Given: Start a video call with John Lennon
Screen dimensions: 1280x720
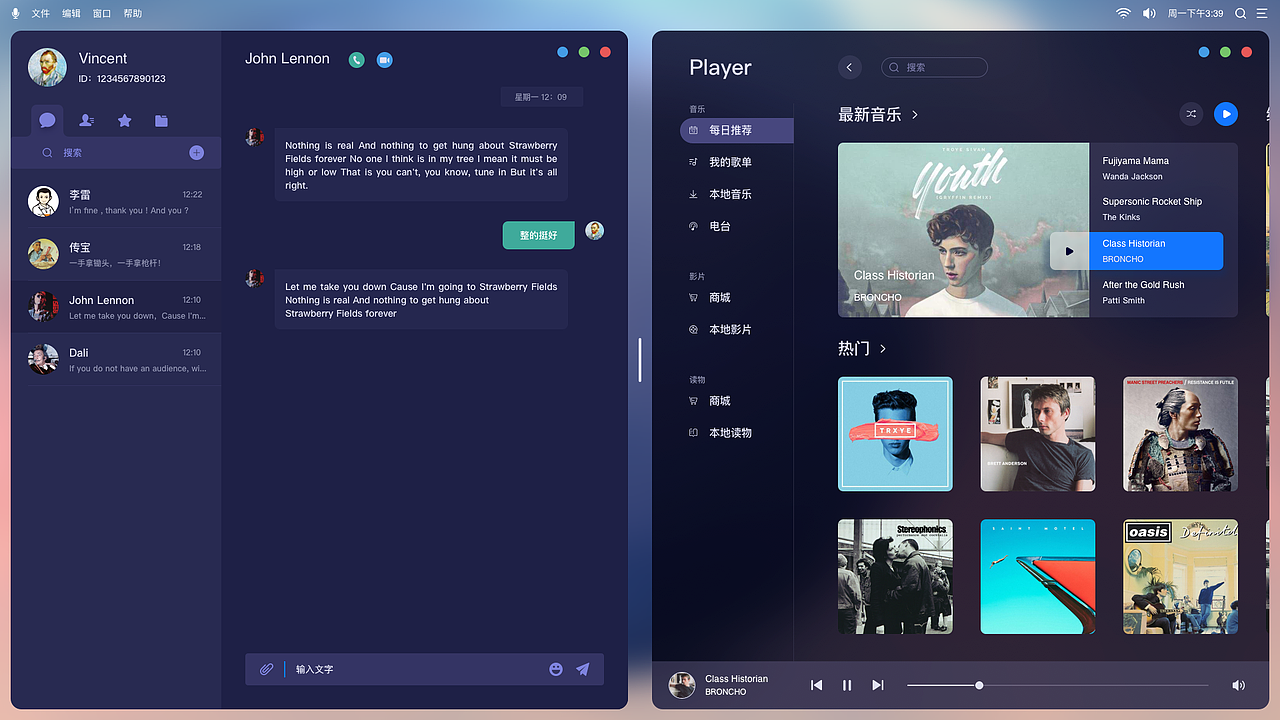Looking at the screenshot, I should click(384, 60).
